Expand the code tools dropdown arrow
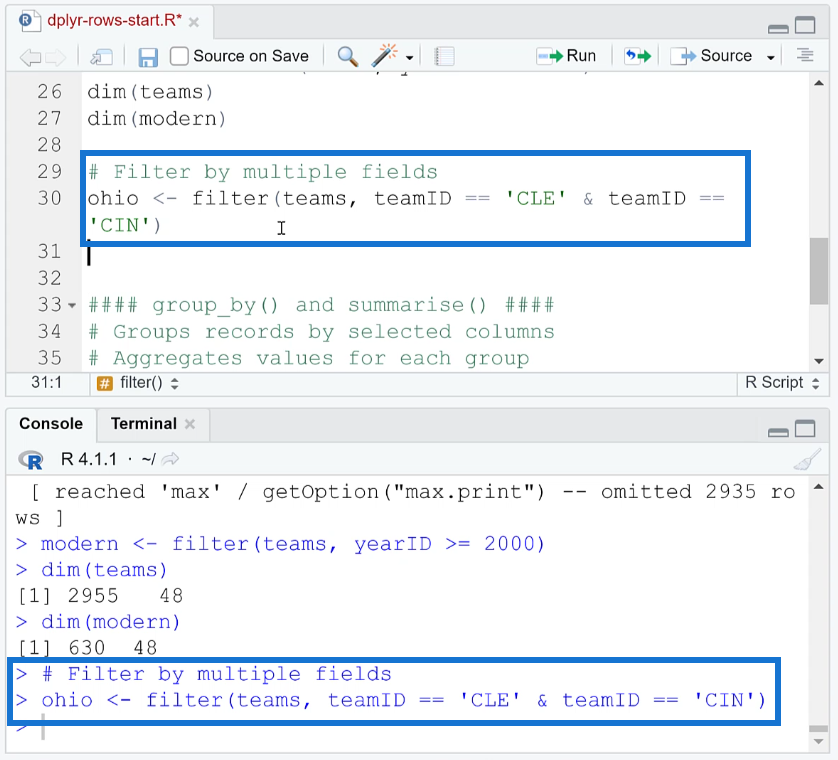838x760 pixels. pyautogui.click(x=409, y=57)
